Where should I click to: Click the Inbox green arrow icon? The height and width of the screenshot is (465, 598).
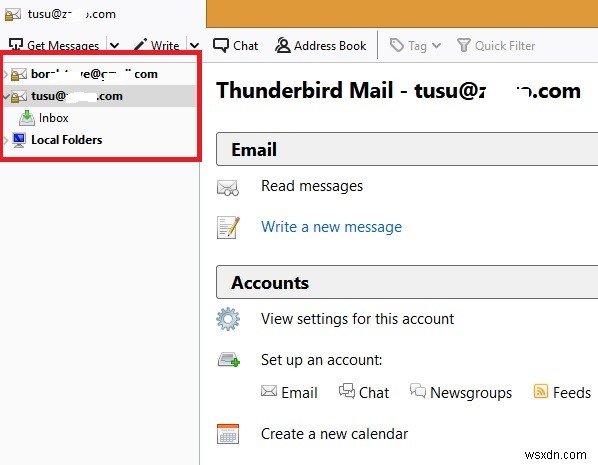(x=27, y=118)
